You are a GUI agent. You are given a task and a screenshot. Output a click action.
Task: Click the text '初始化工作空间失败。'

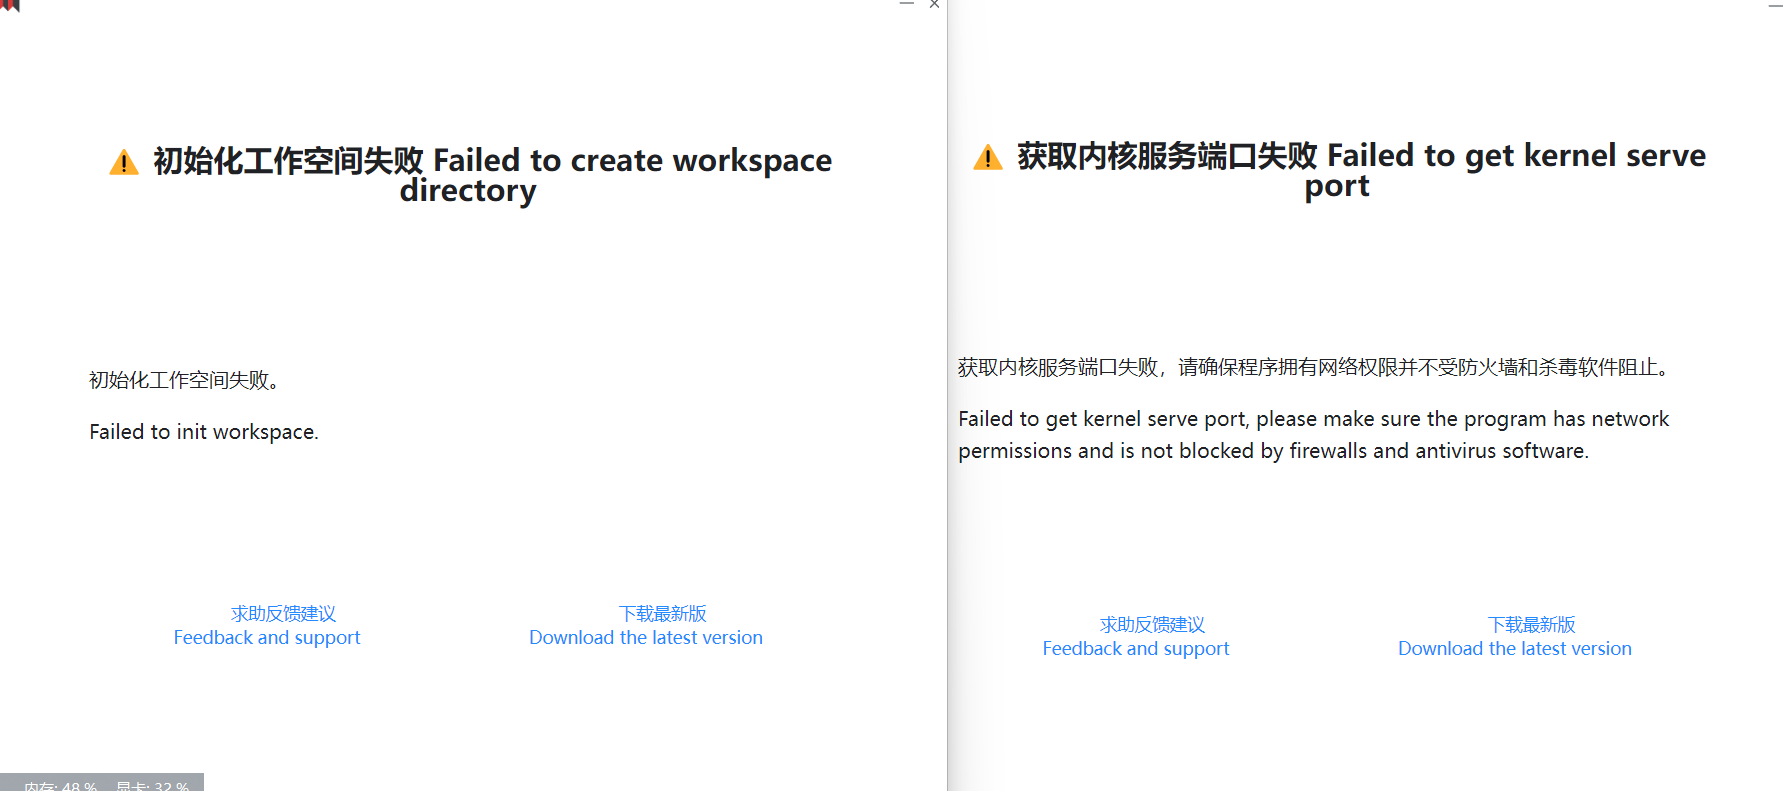point(186,380)
